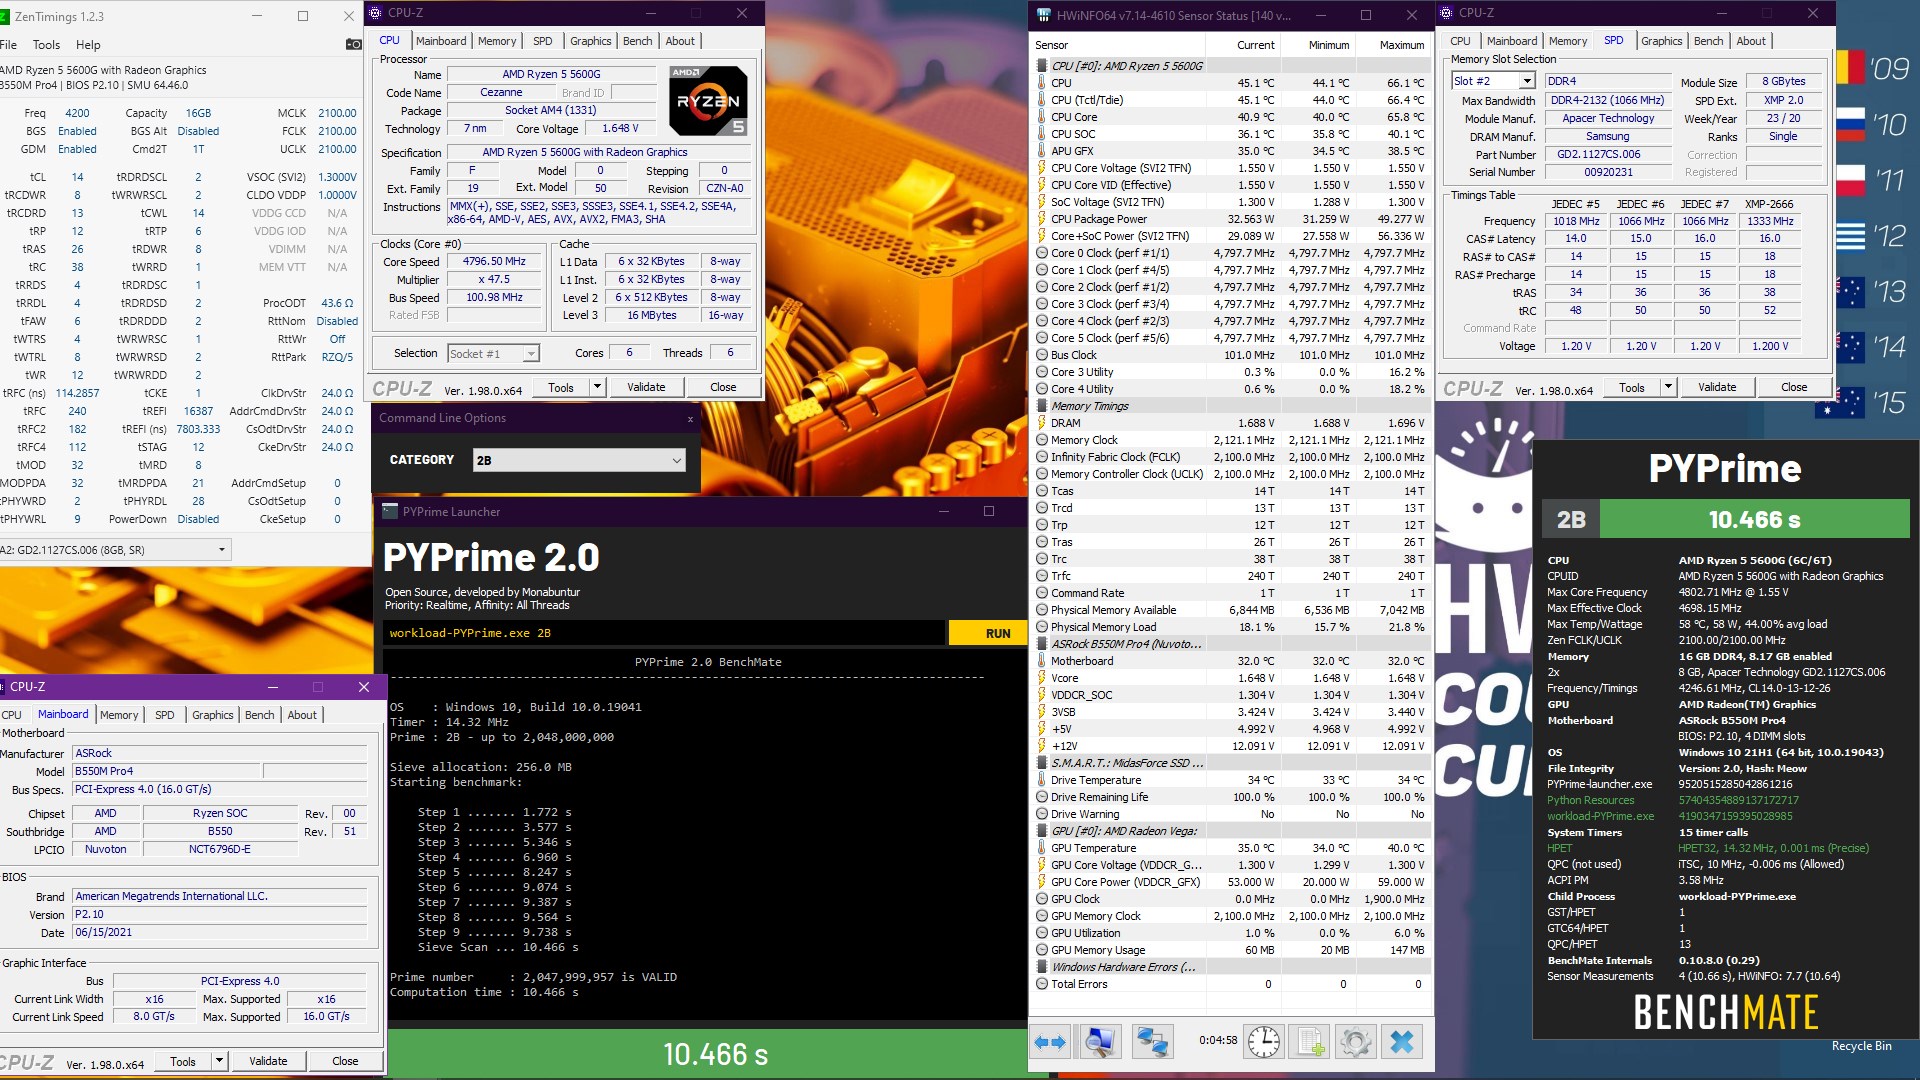The width and height of the screenshot is (1920, 1080).
Task: Click the icon beside CPU [#0] sensor header
Action: tap(1042, 66)
